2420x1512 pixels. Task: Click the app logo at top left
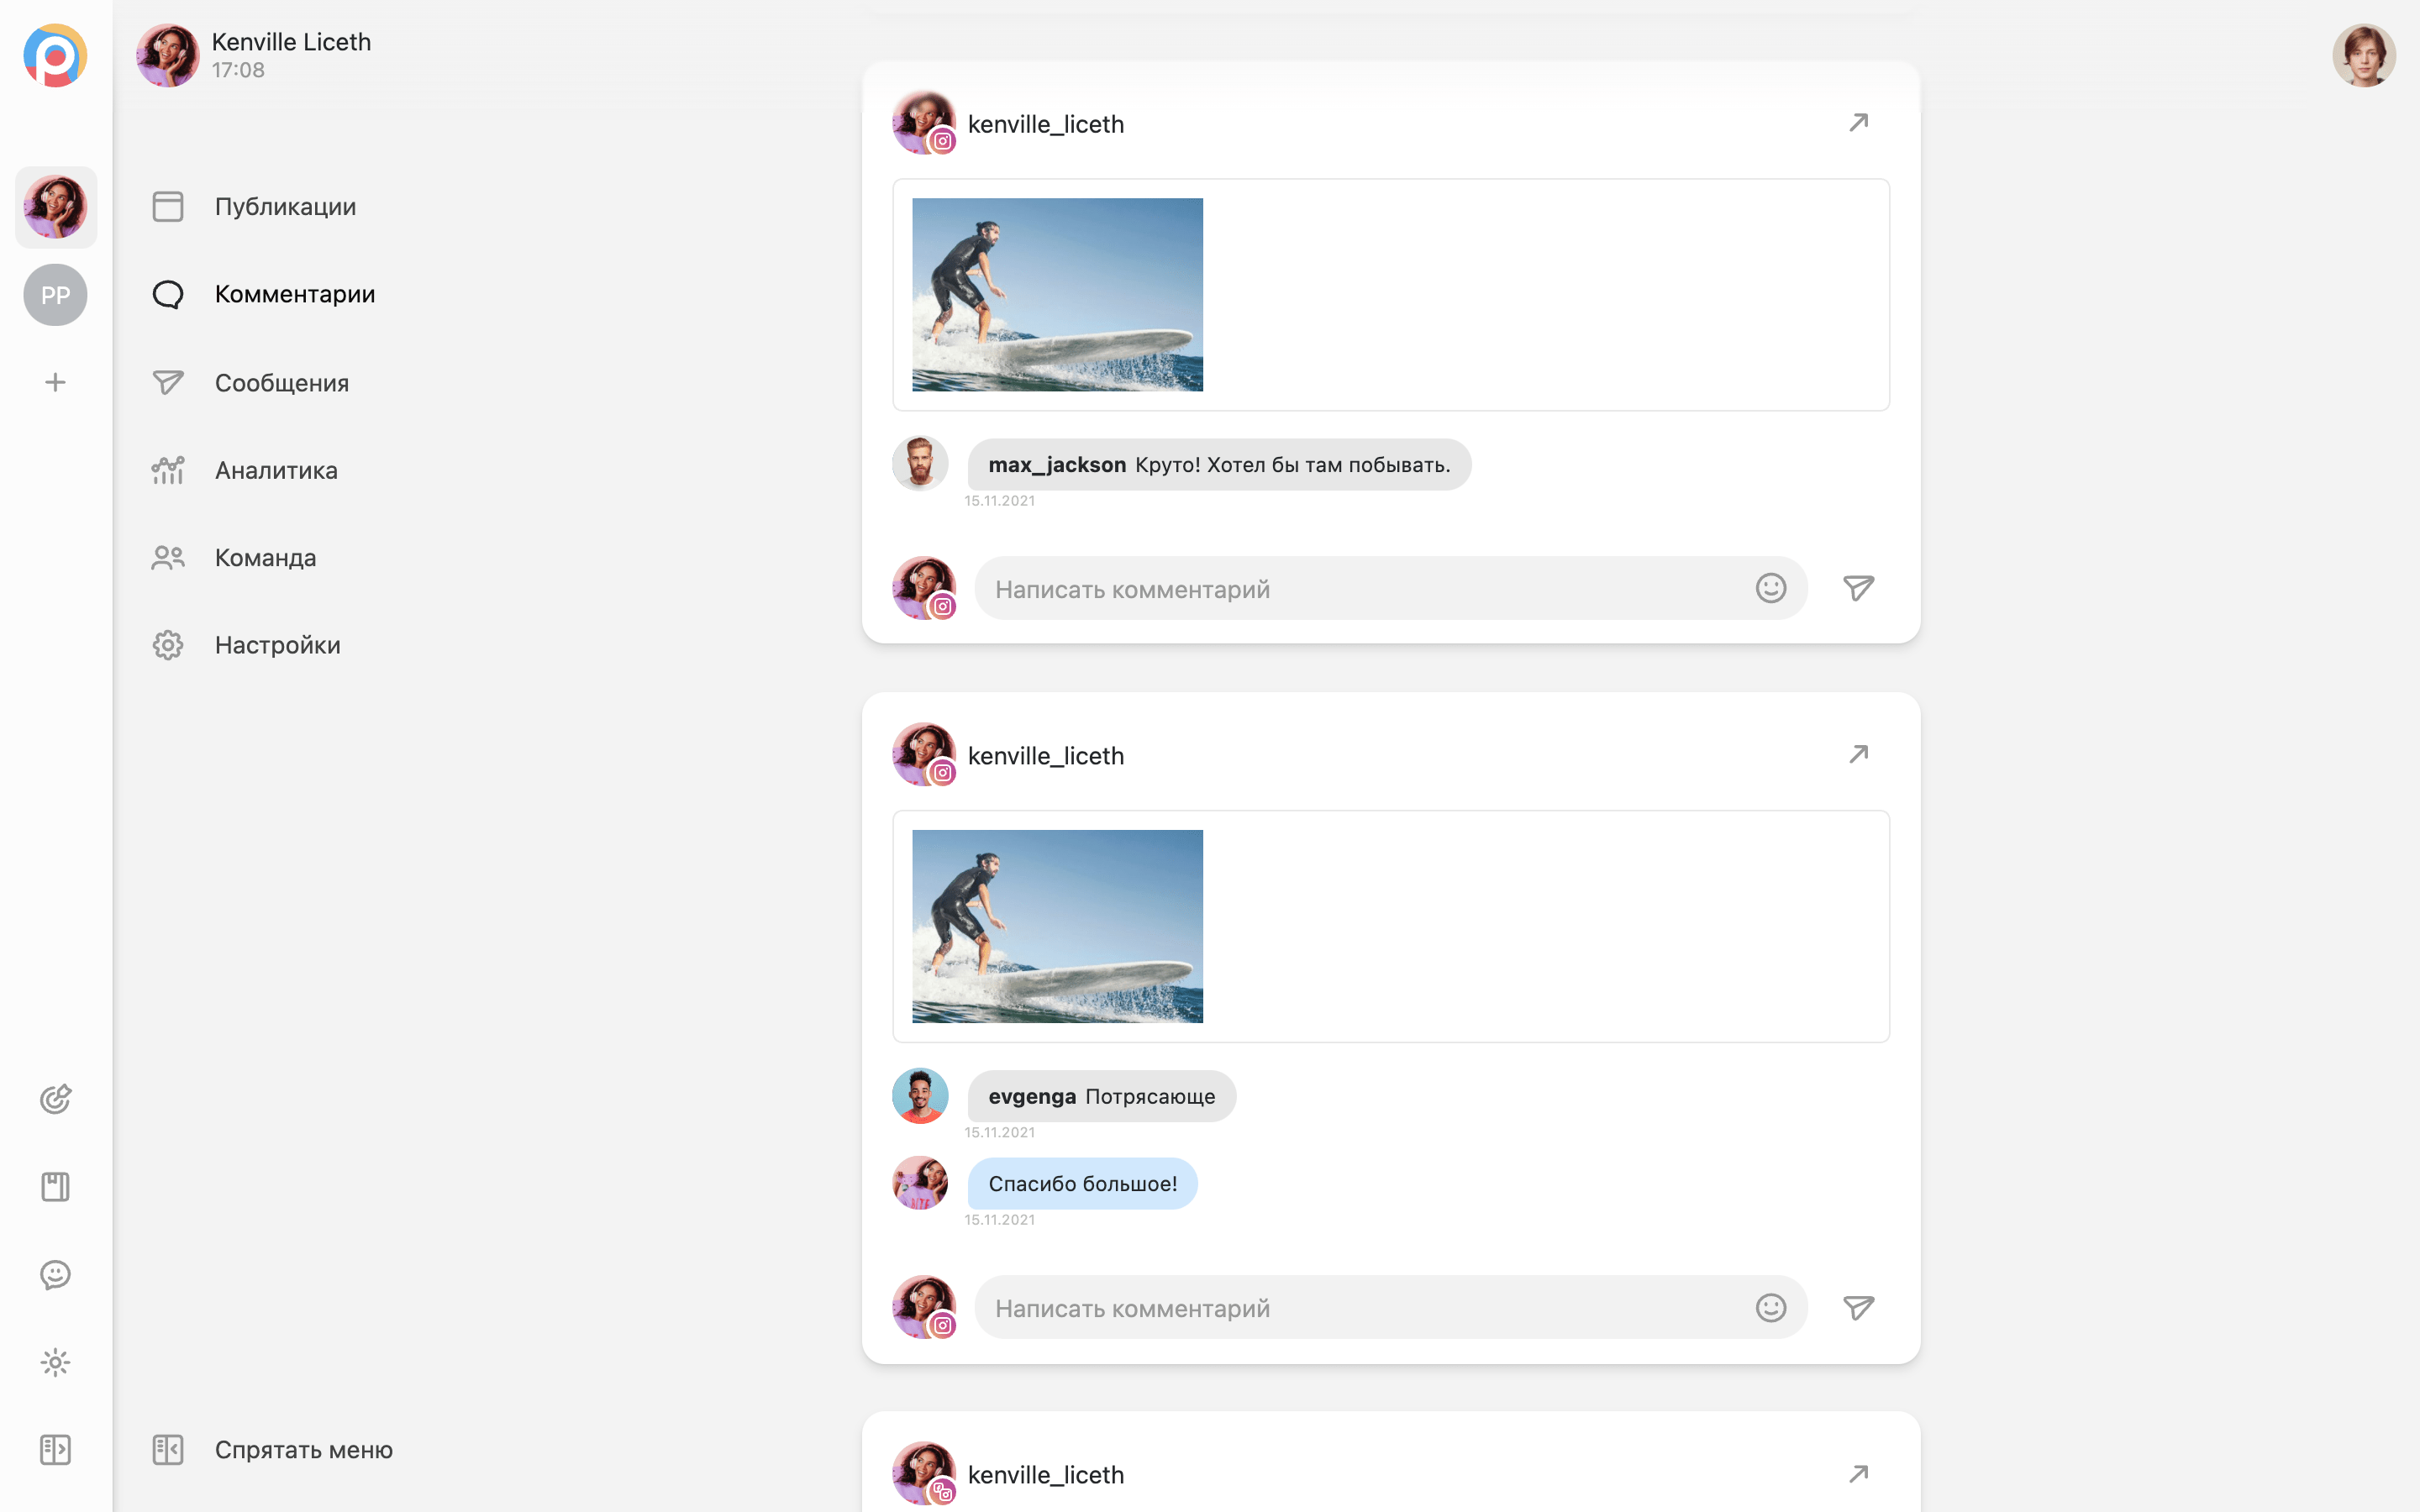(55, 56)
